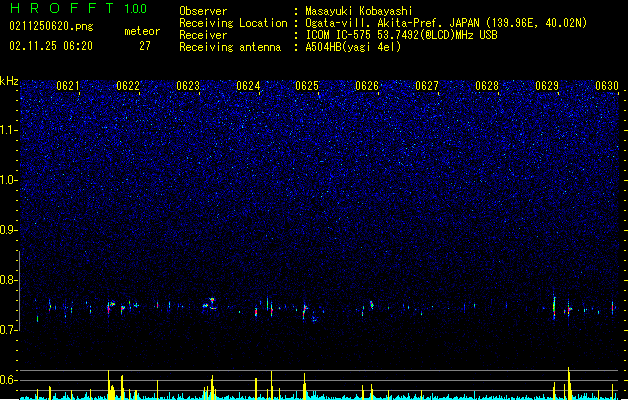Screen dimensions: 629x400
Task: Click the meteor echo trace below the 0629 marker
Action: click(554, 308)
